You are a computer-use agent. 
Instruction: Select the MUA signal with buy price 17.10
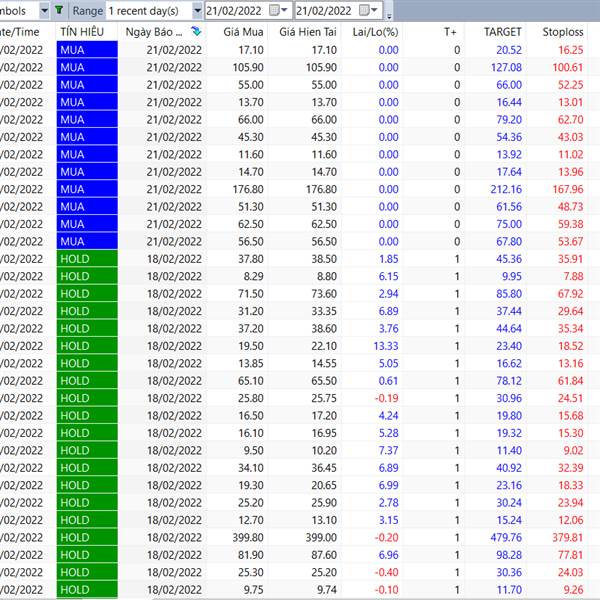(87, 50)
